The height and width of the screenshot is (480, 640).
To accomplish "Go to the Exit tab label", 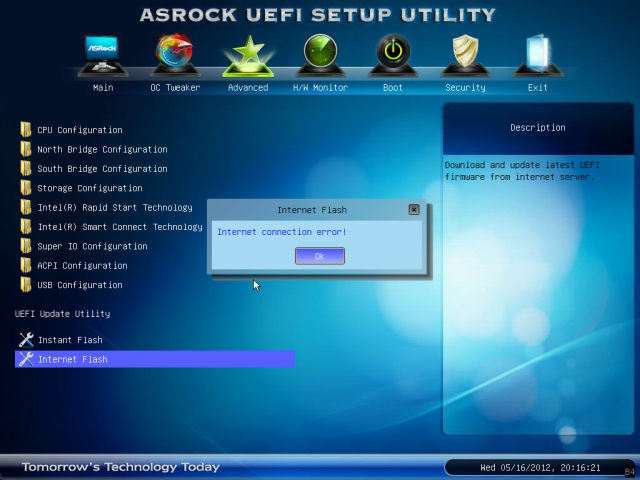I will click(x=538, y=87).
